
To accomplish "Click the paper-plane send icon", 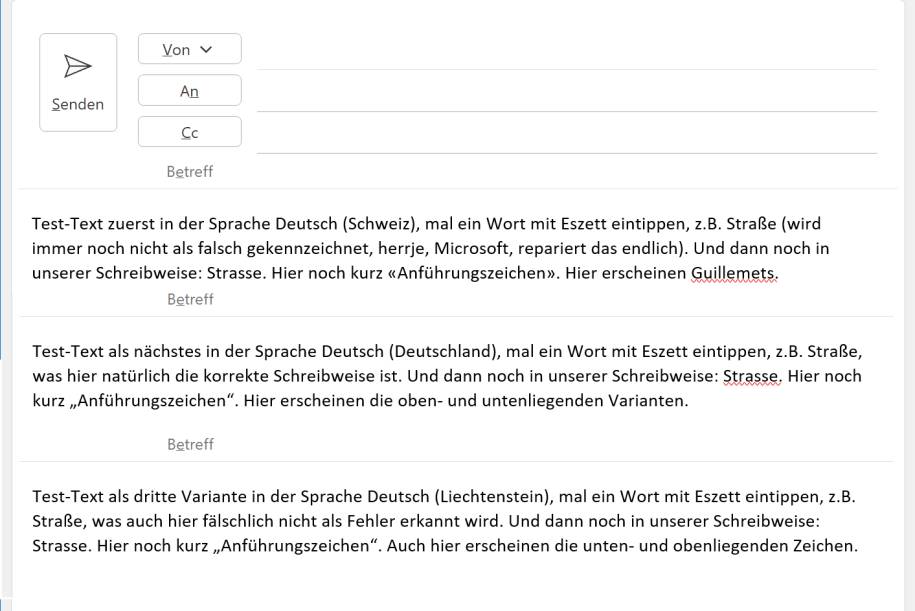I will click(x=78, y=66).
